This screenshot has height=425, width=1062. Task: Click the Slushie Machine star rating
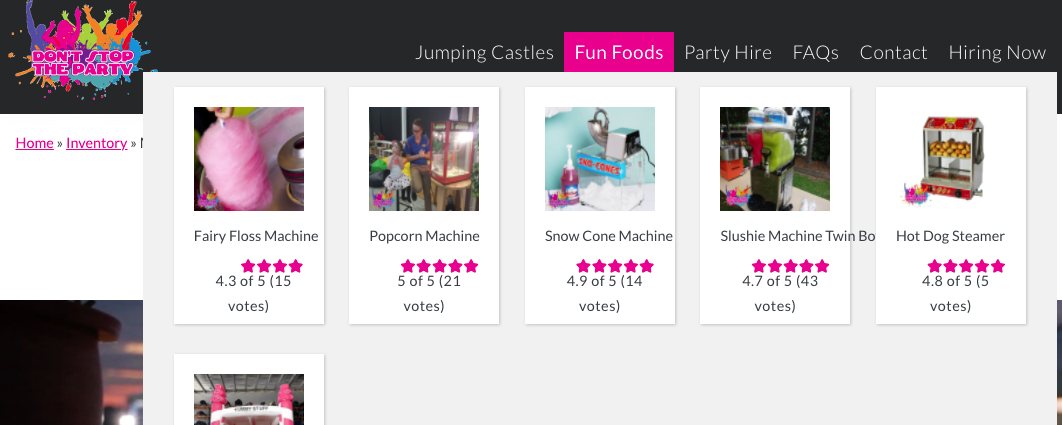click(791, 266)
